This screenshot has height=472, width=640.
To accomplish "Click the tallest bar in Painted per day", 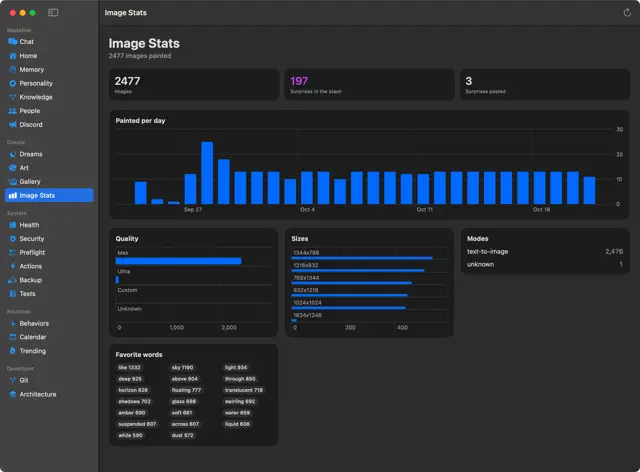I will click(207, 173).
